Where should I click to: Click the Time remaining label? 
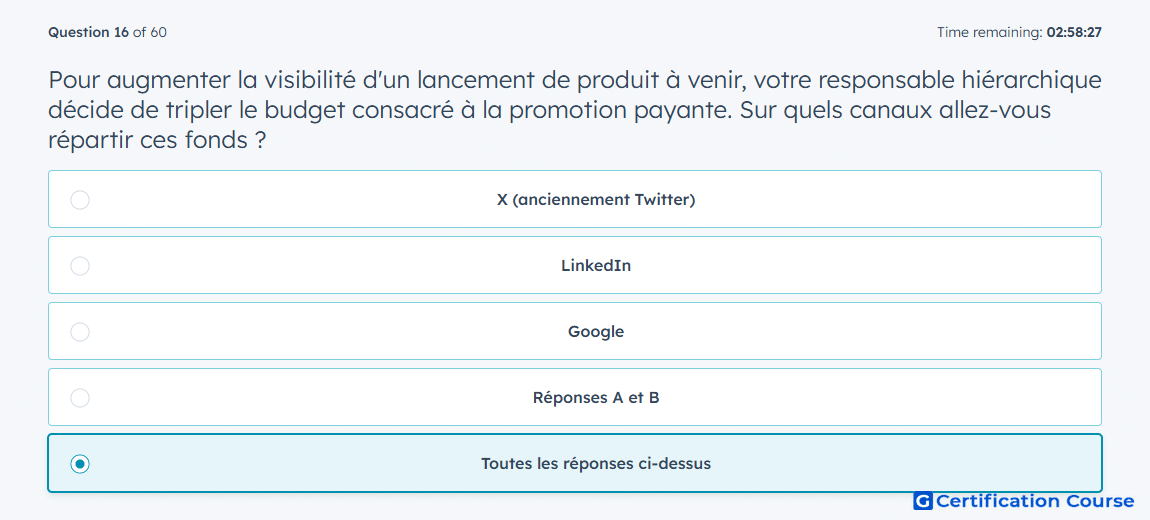990,32
